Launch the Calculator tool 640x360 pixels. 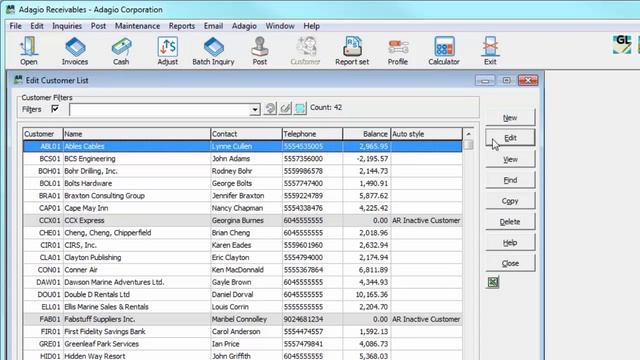click(444, 51)
